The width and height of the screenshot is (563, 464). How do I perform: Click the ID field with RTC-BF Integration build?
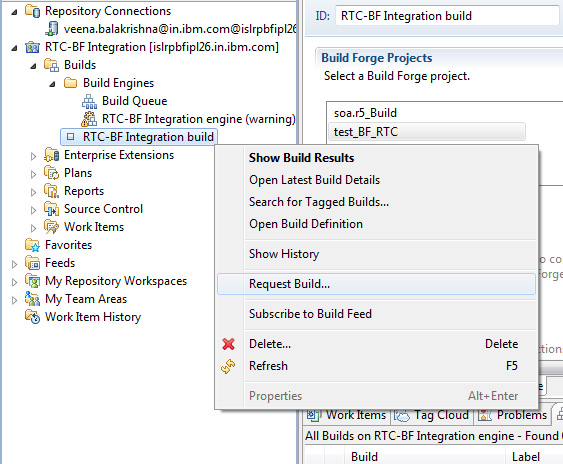[x=447, y=16]
